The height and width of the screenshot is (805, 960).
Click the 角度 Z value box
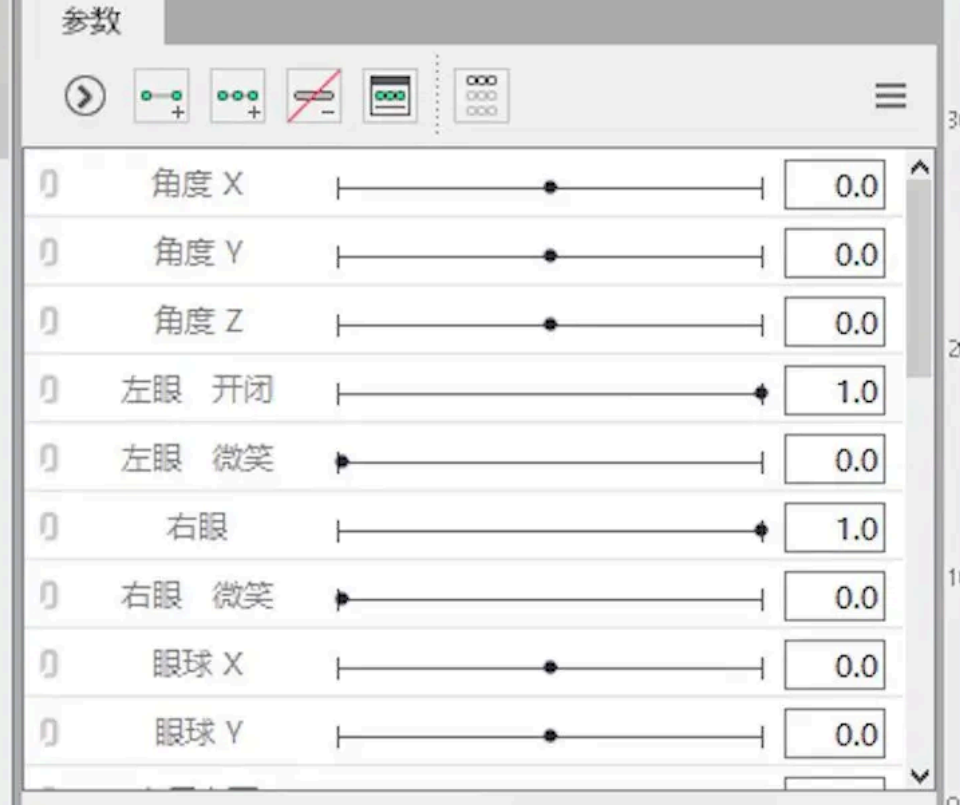[834, 322]
